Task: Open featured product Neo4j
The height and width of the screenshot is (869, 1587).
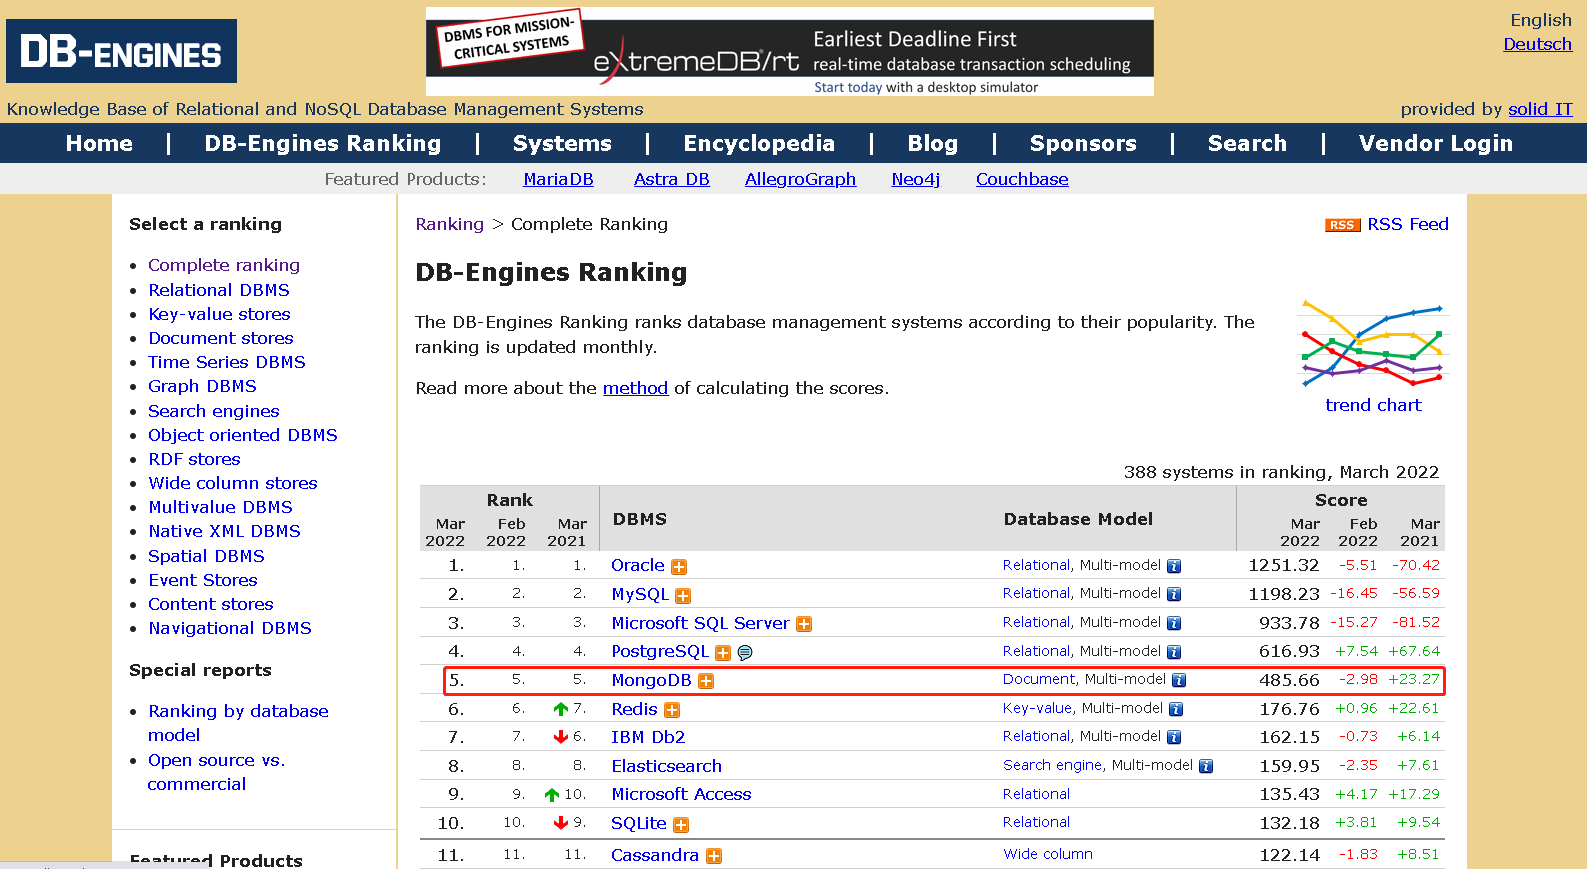Action: tap(916, 179)
